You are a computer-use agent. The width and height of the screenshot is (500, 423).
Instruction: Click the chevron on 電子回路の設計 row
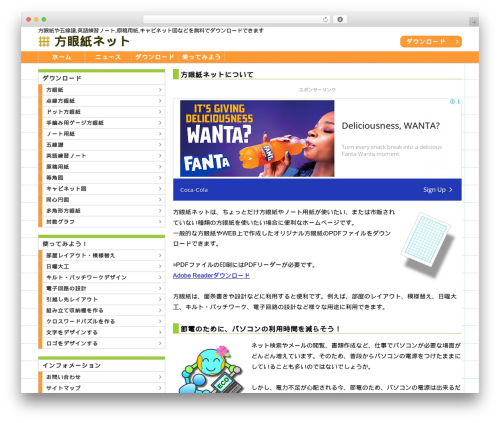click(x=160, y=289)
